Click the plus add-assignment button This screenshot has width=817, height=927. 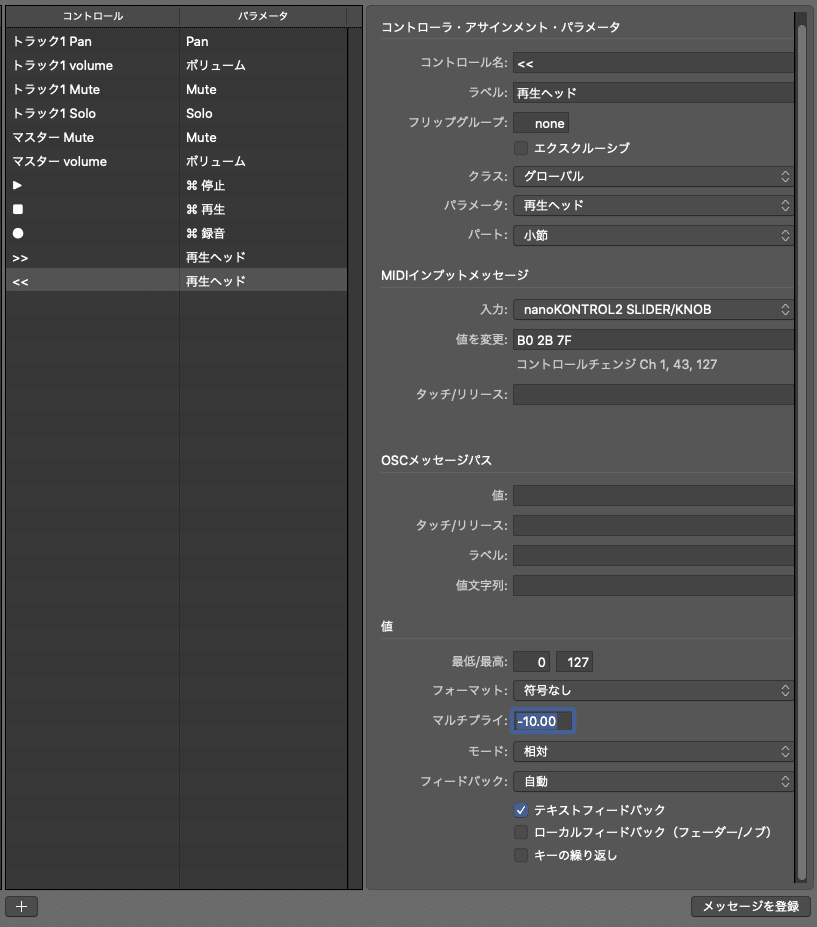(21, 906)
